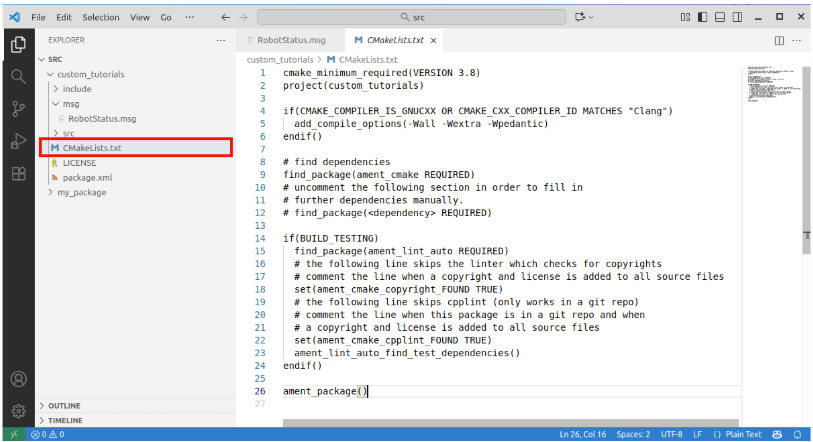The height and width of the screenshot is (442, 813).
Task: Expand the OUTLINE section
Action: click(x=64, y=405)
